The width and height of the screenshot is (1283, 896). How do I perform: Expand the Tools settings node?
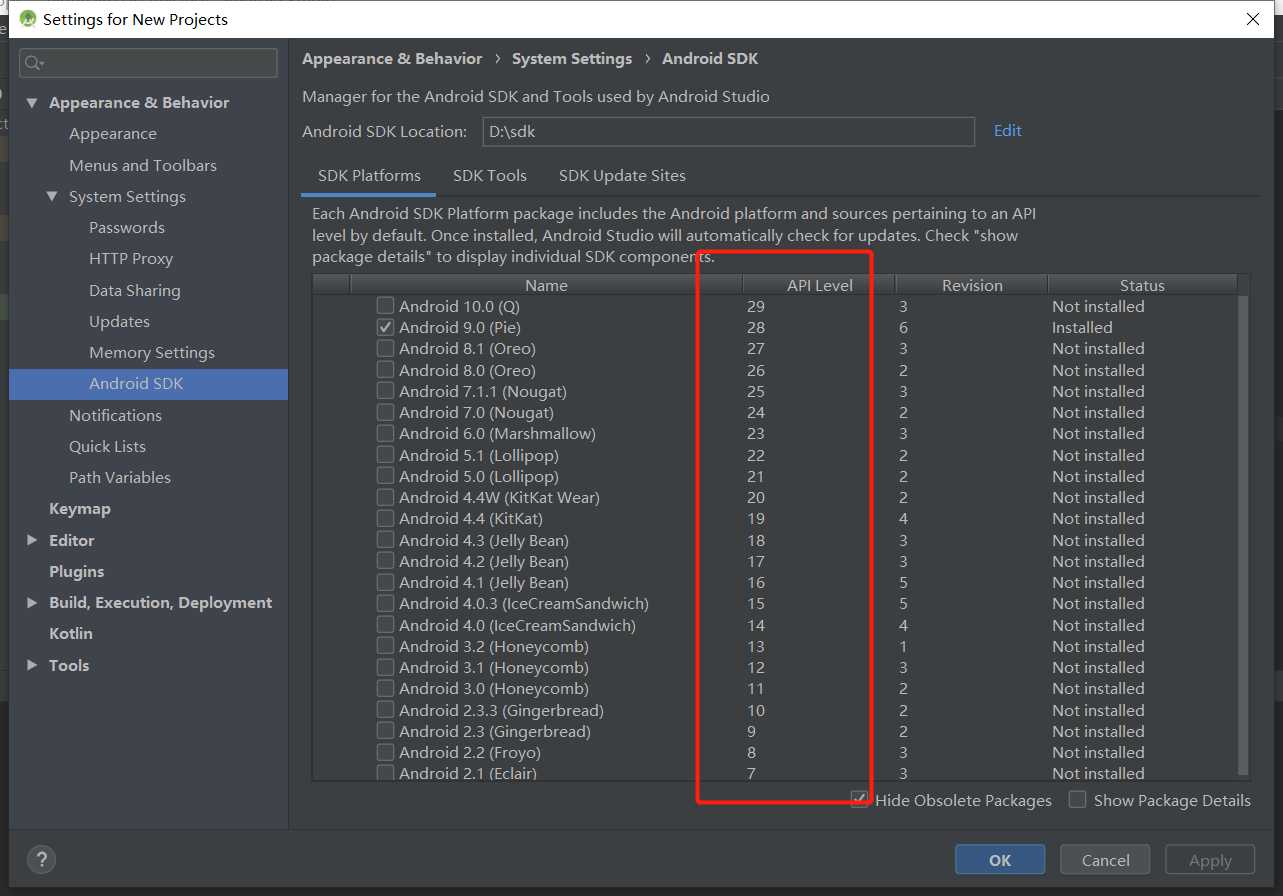pos(32,665)
